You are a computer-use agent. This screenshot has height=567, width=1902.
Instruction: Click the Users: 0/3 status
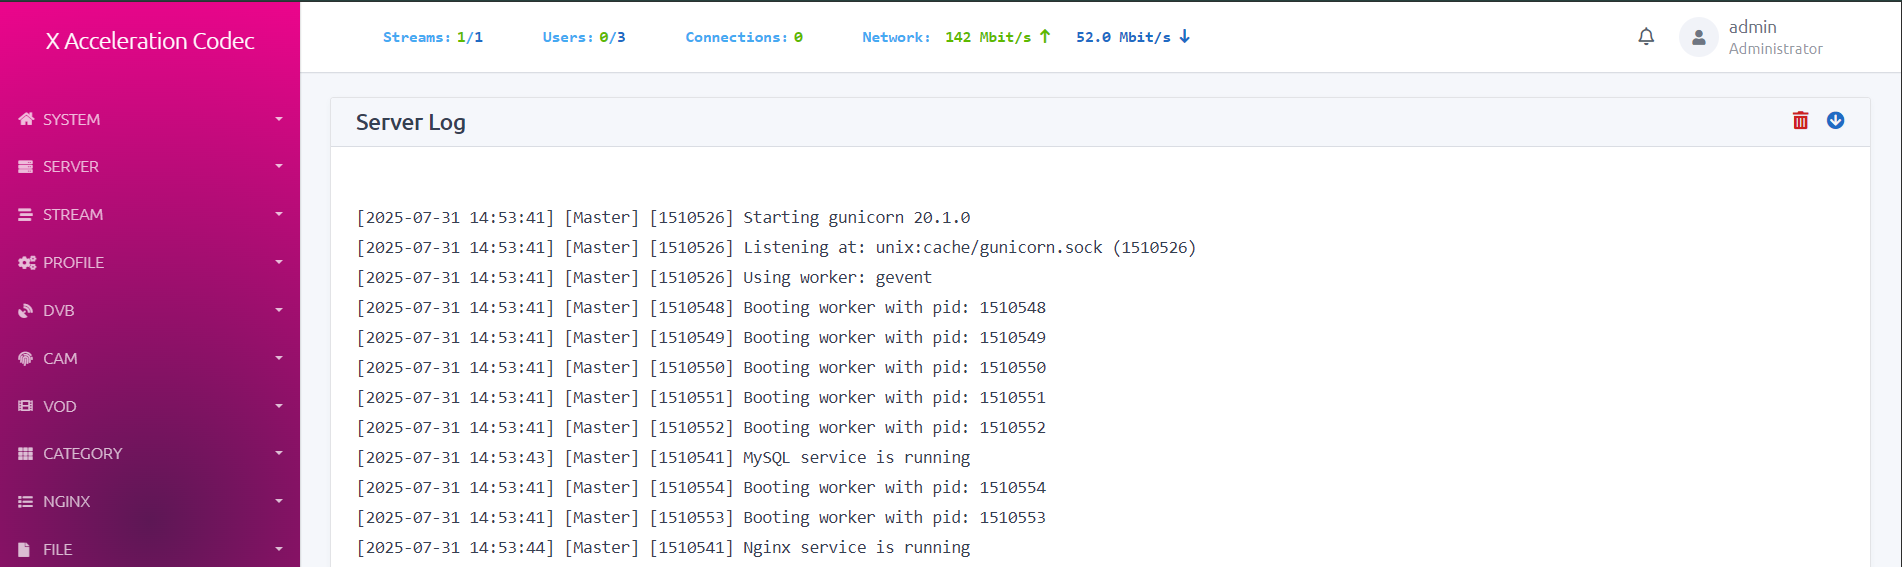click(x=584, y=37)
